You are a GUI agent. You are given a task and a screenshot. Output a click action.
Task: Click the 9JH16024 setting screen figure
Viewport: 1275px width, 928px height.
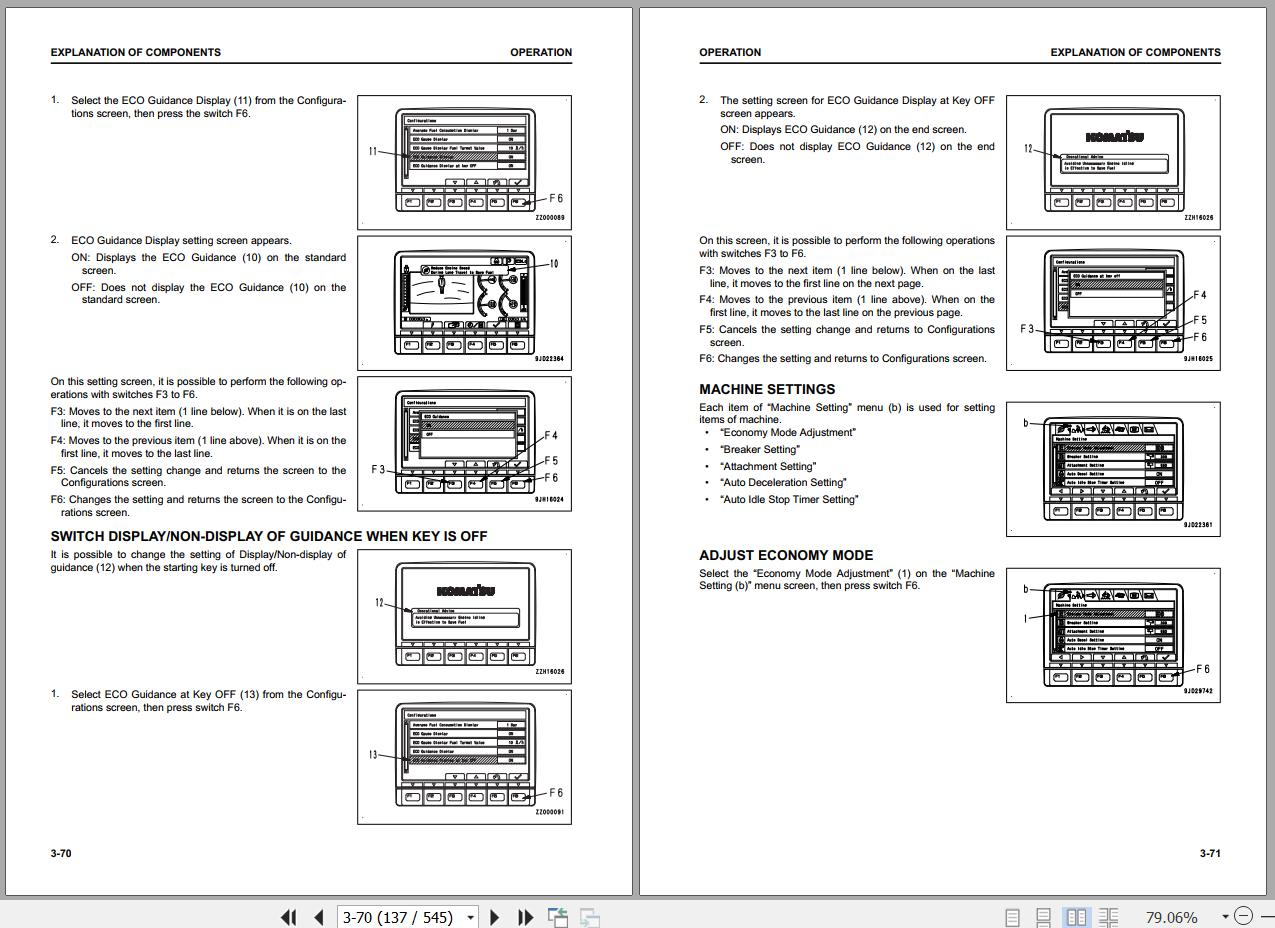tap(464, 443)
